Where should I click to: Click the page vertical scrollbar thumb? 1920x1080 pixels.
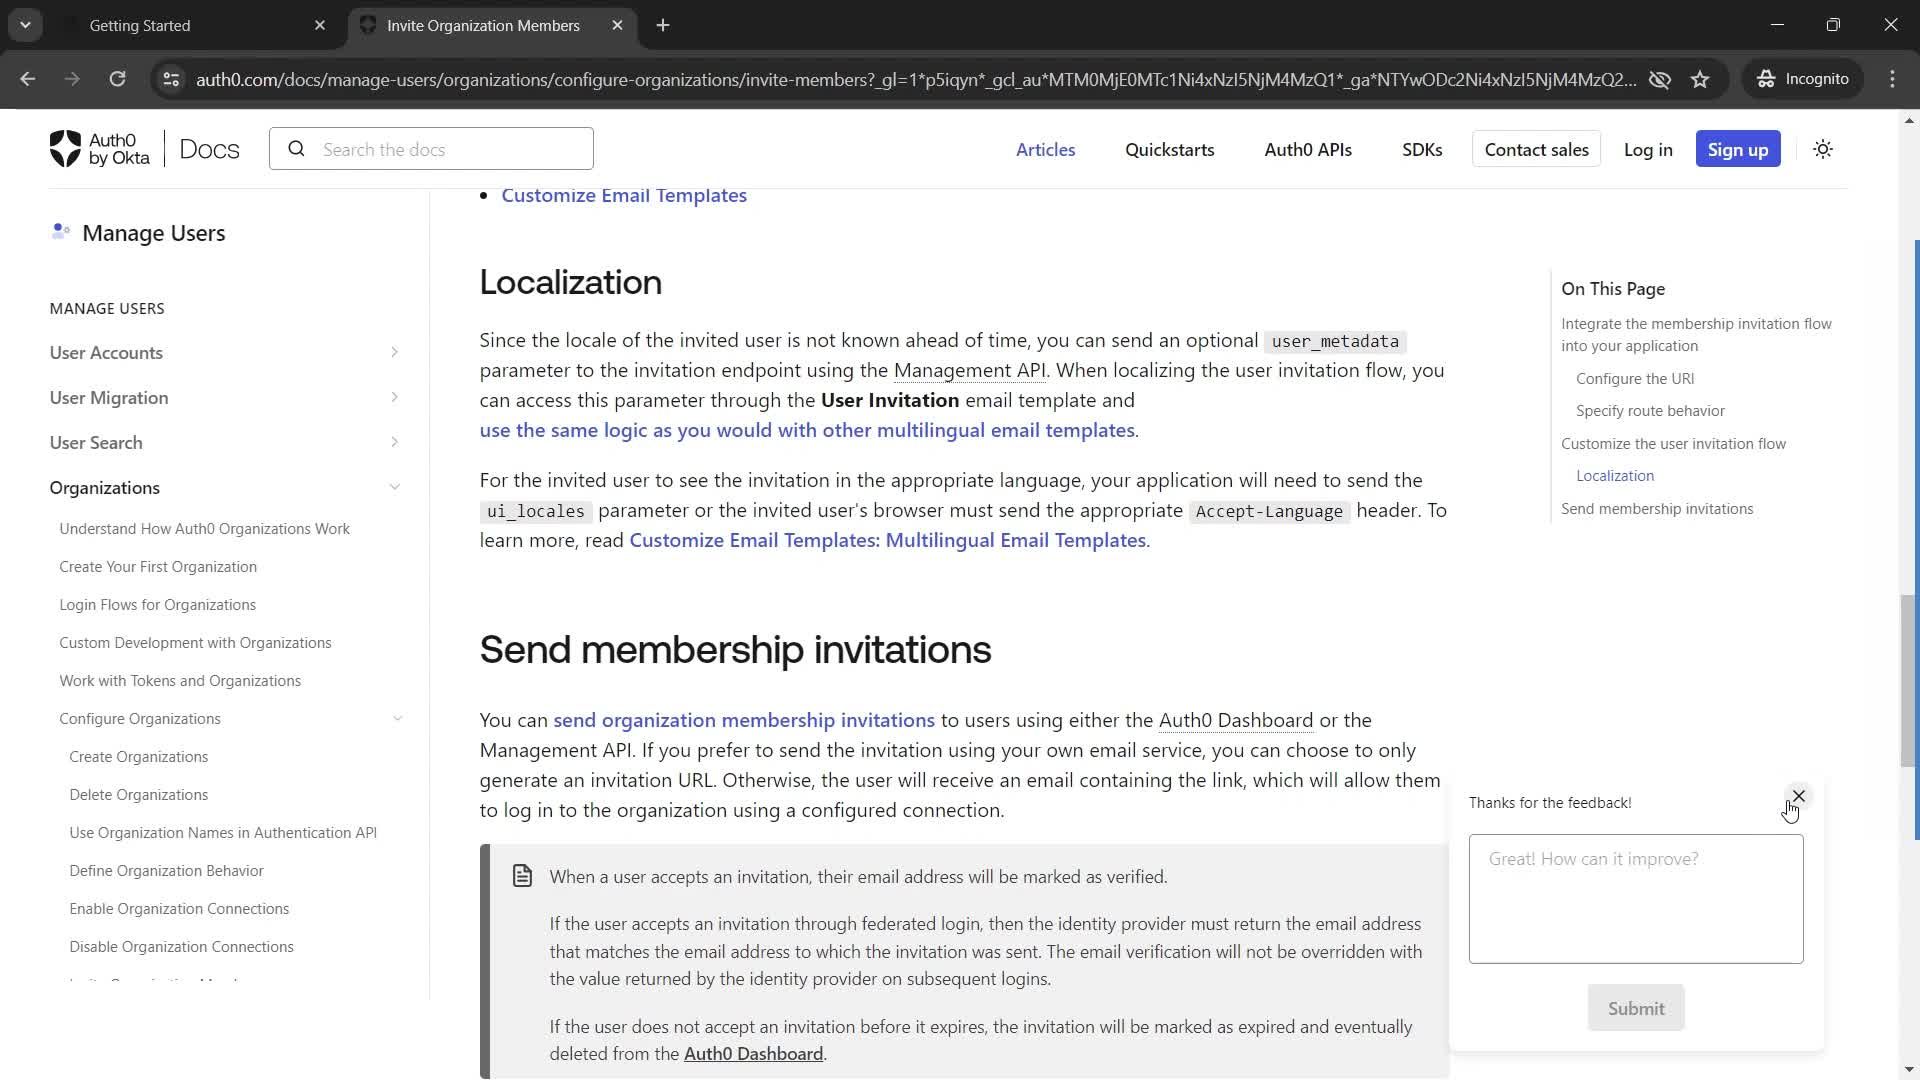click(1908, 681)
